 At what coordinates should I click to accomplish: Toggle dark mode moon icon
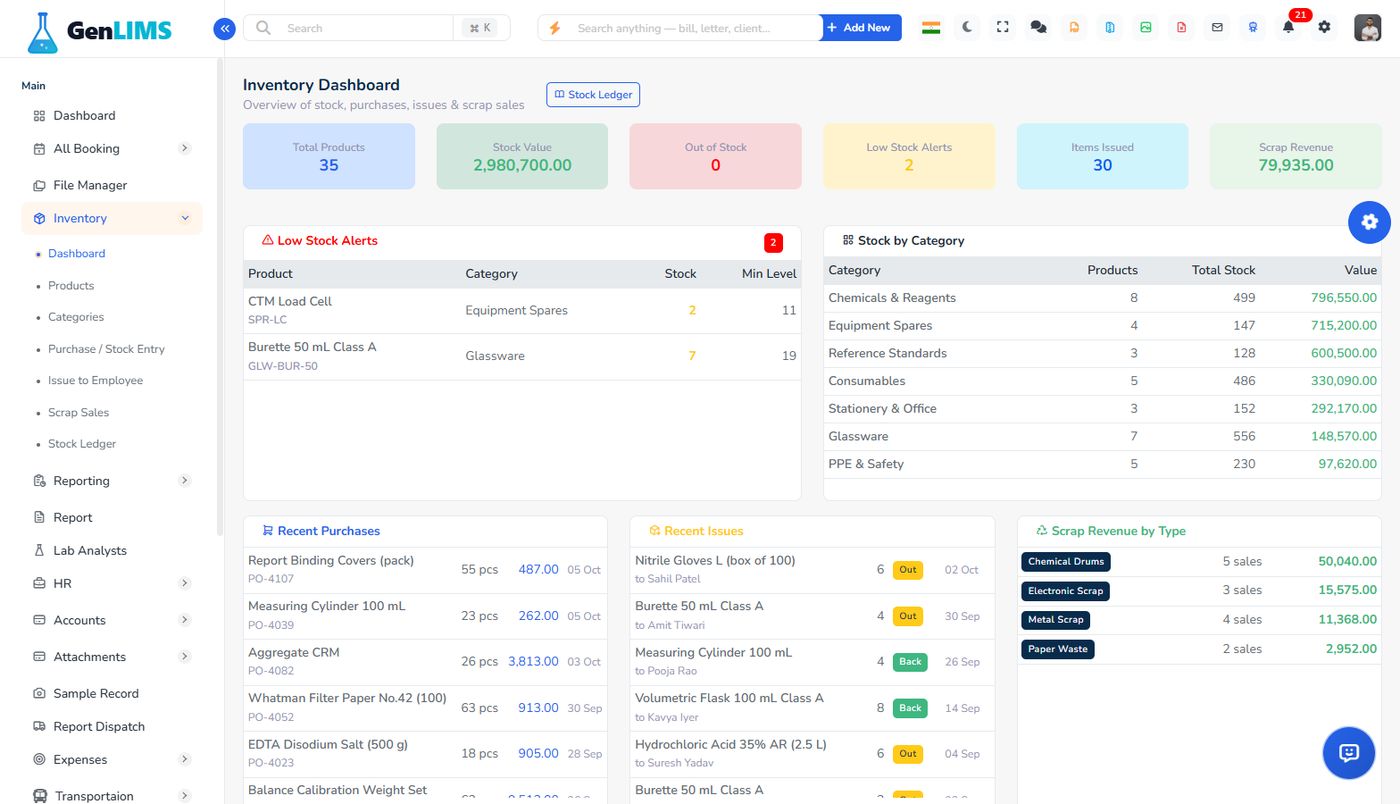click(x=967, y=28)
